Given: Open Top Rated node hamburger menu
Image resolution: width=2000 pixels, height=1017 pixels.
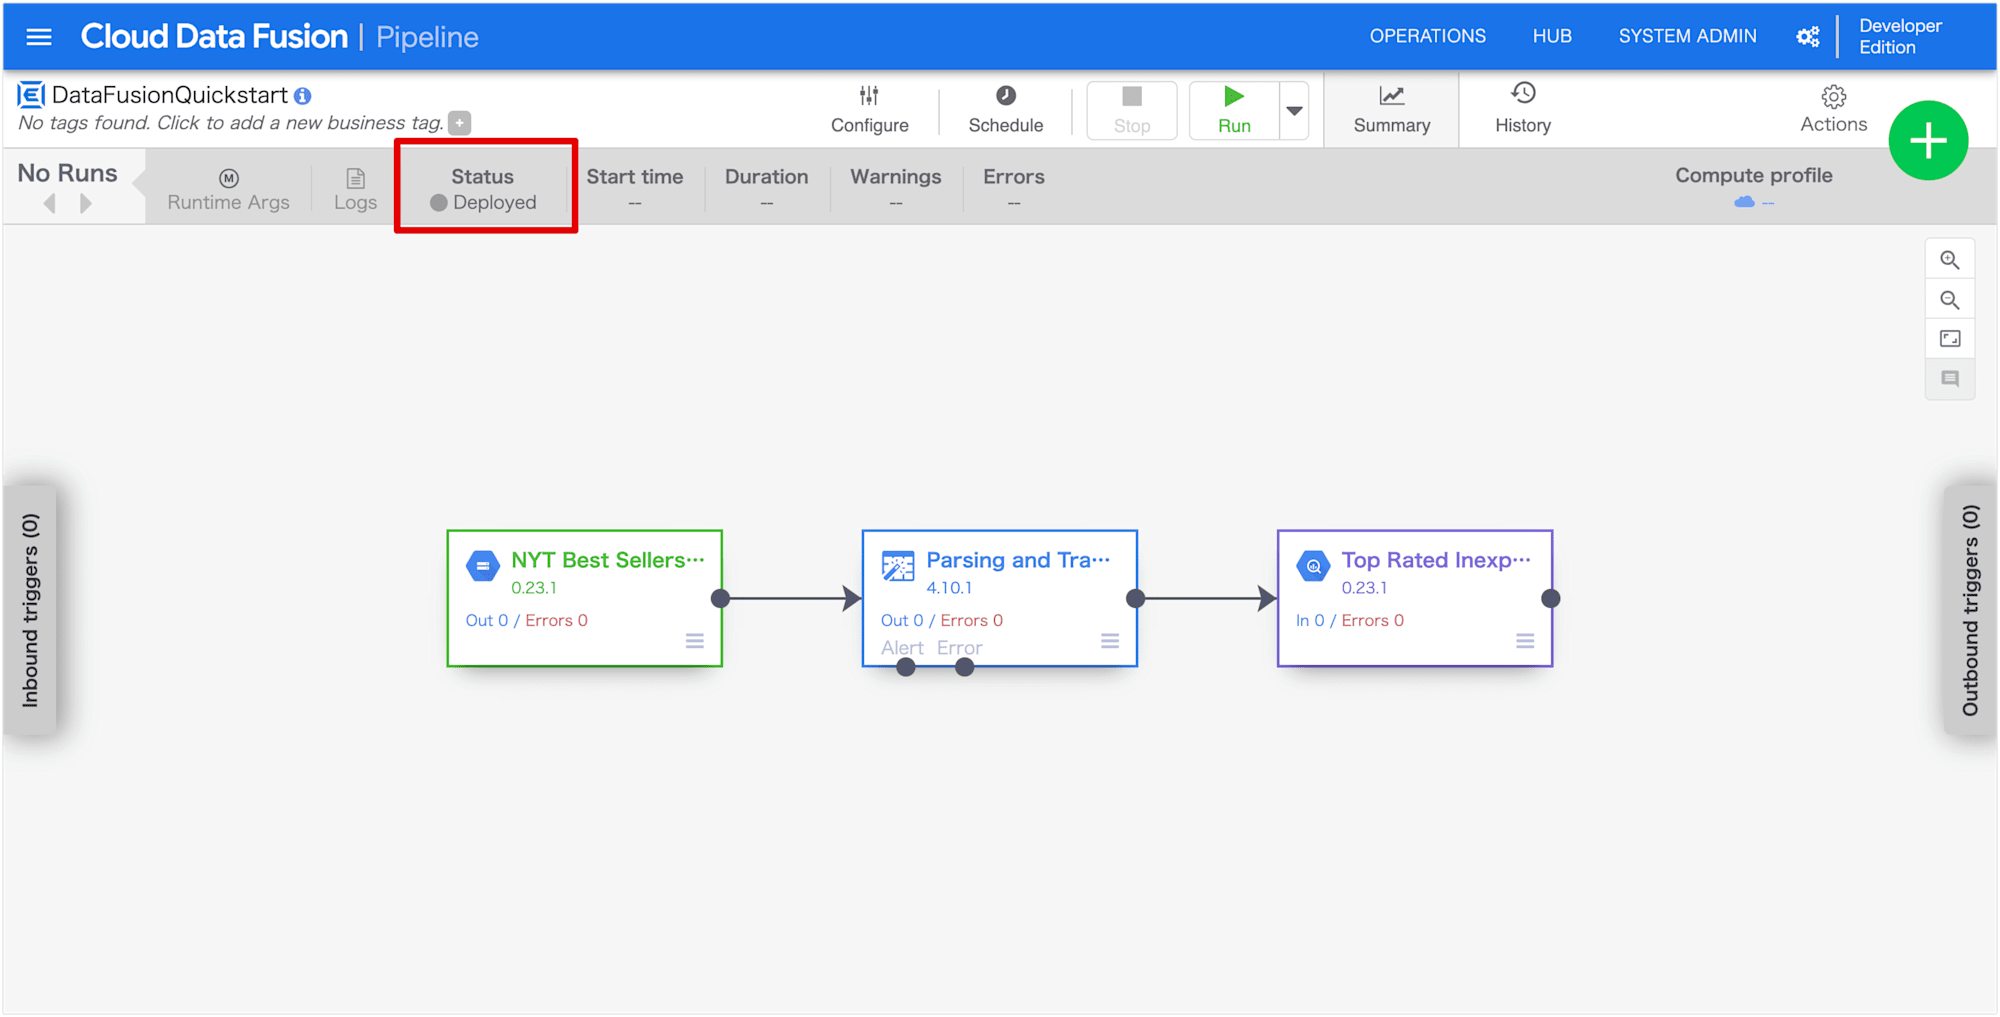Looking at the screenshot, I should pos(1524,641).
